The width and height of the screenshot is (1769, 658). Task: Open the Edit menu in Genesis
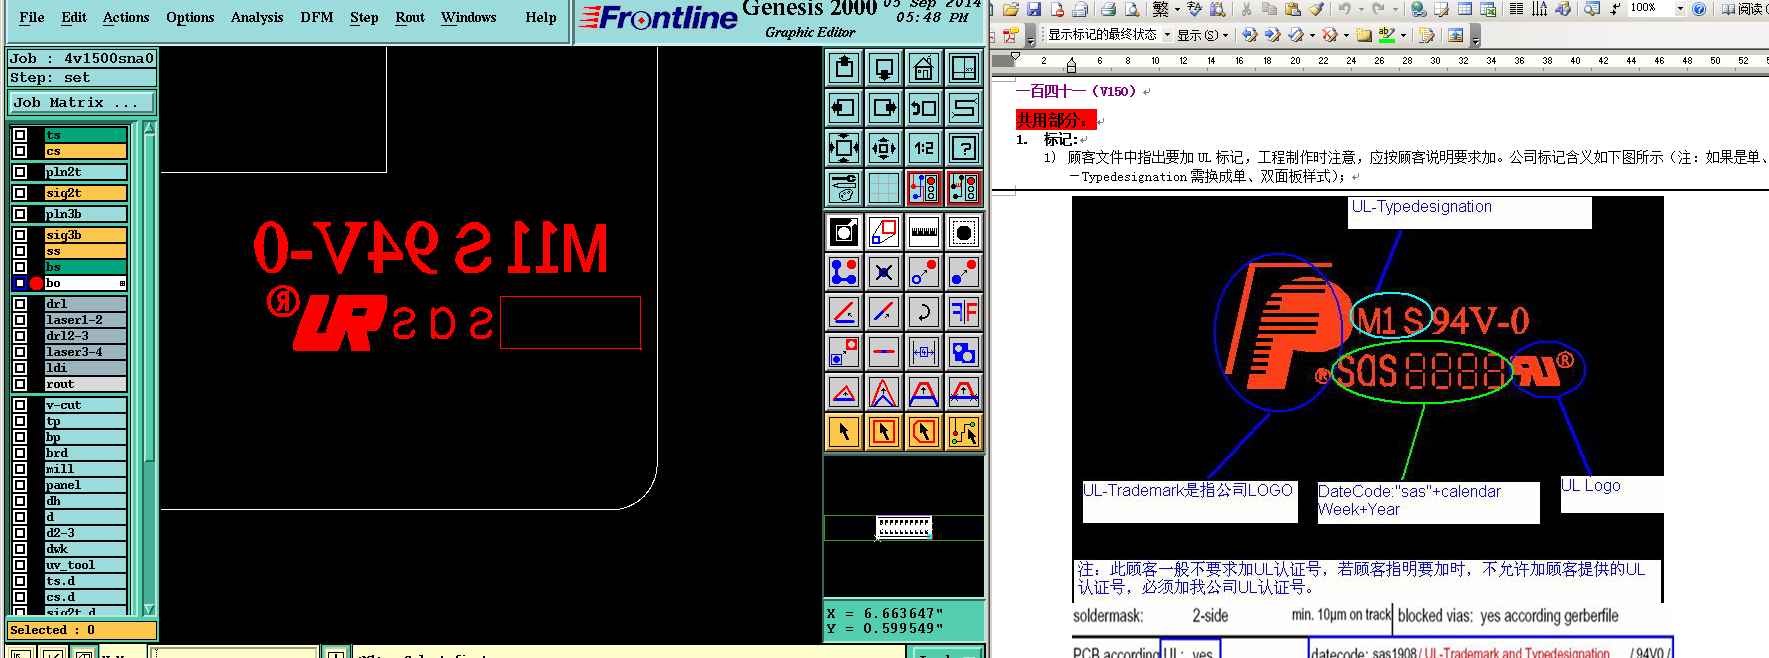(x=74, y=18)
